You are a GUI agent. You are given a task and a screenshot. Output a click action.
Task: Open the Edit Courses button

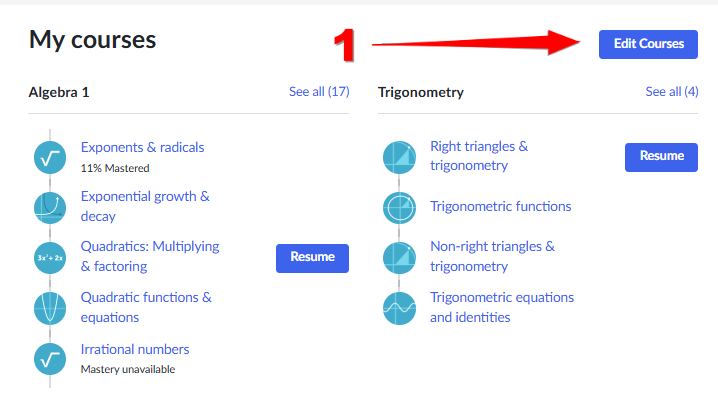[x=648, y=44]
